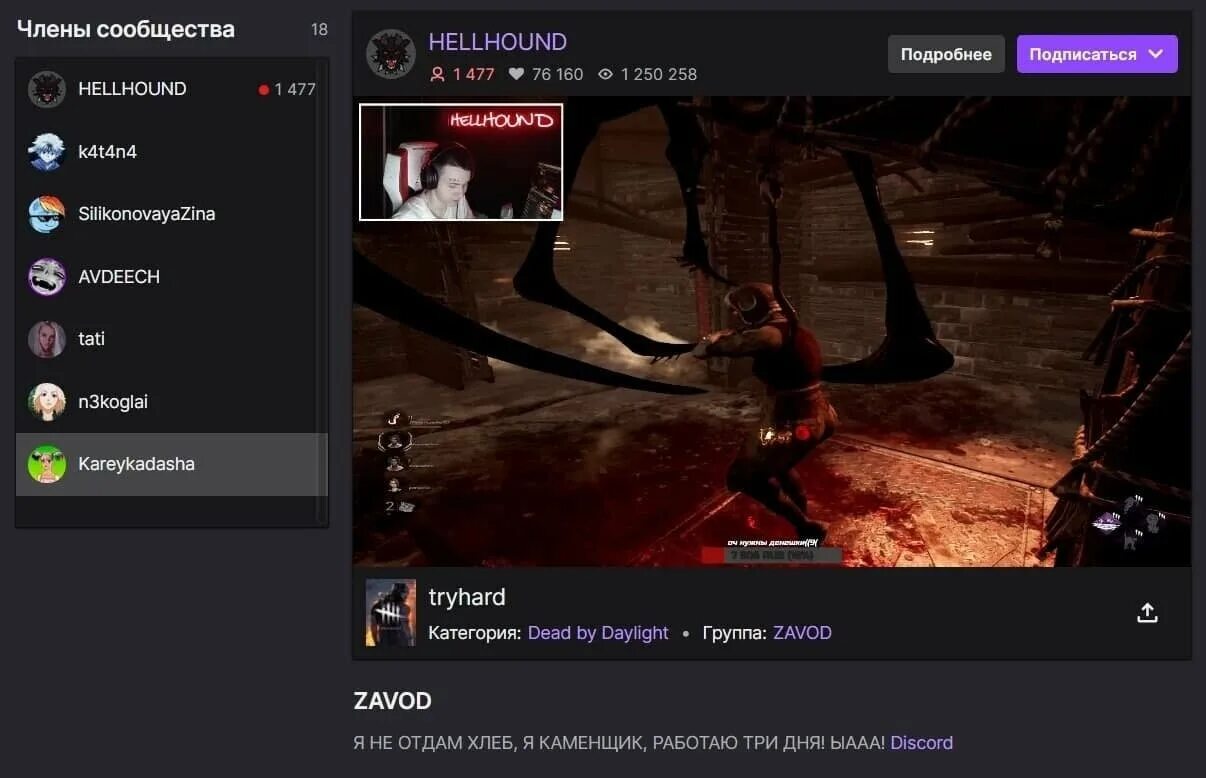Click Kareykadasha member avatar
Viewport: 1206px width, 778px height.
tap(47, 464)
